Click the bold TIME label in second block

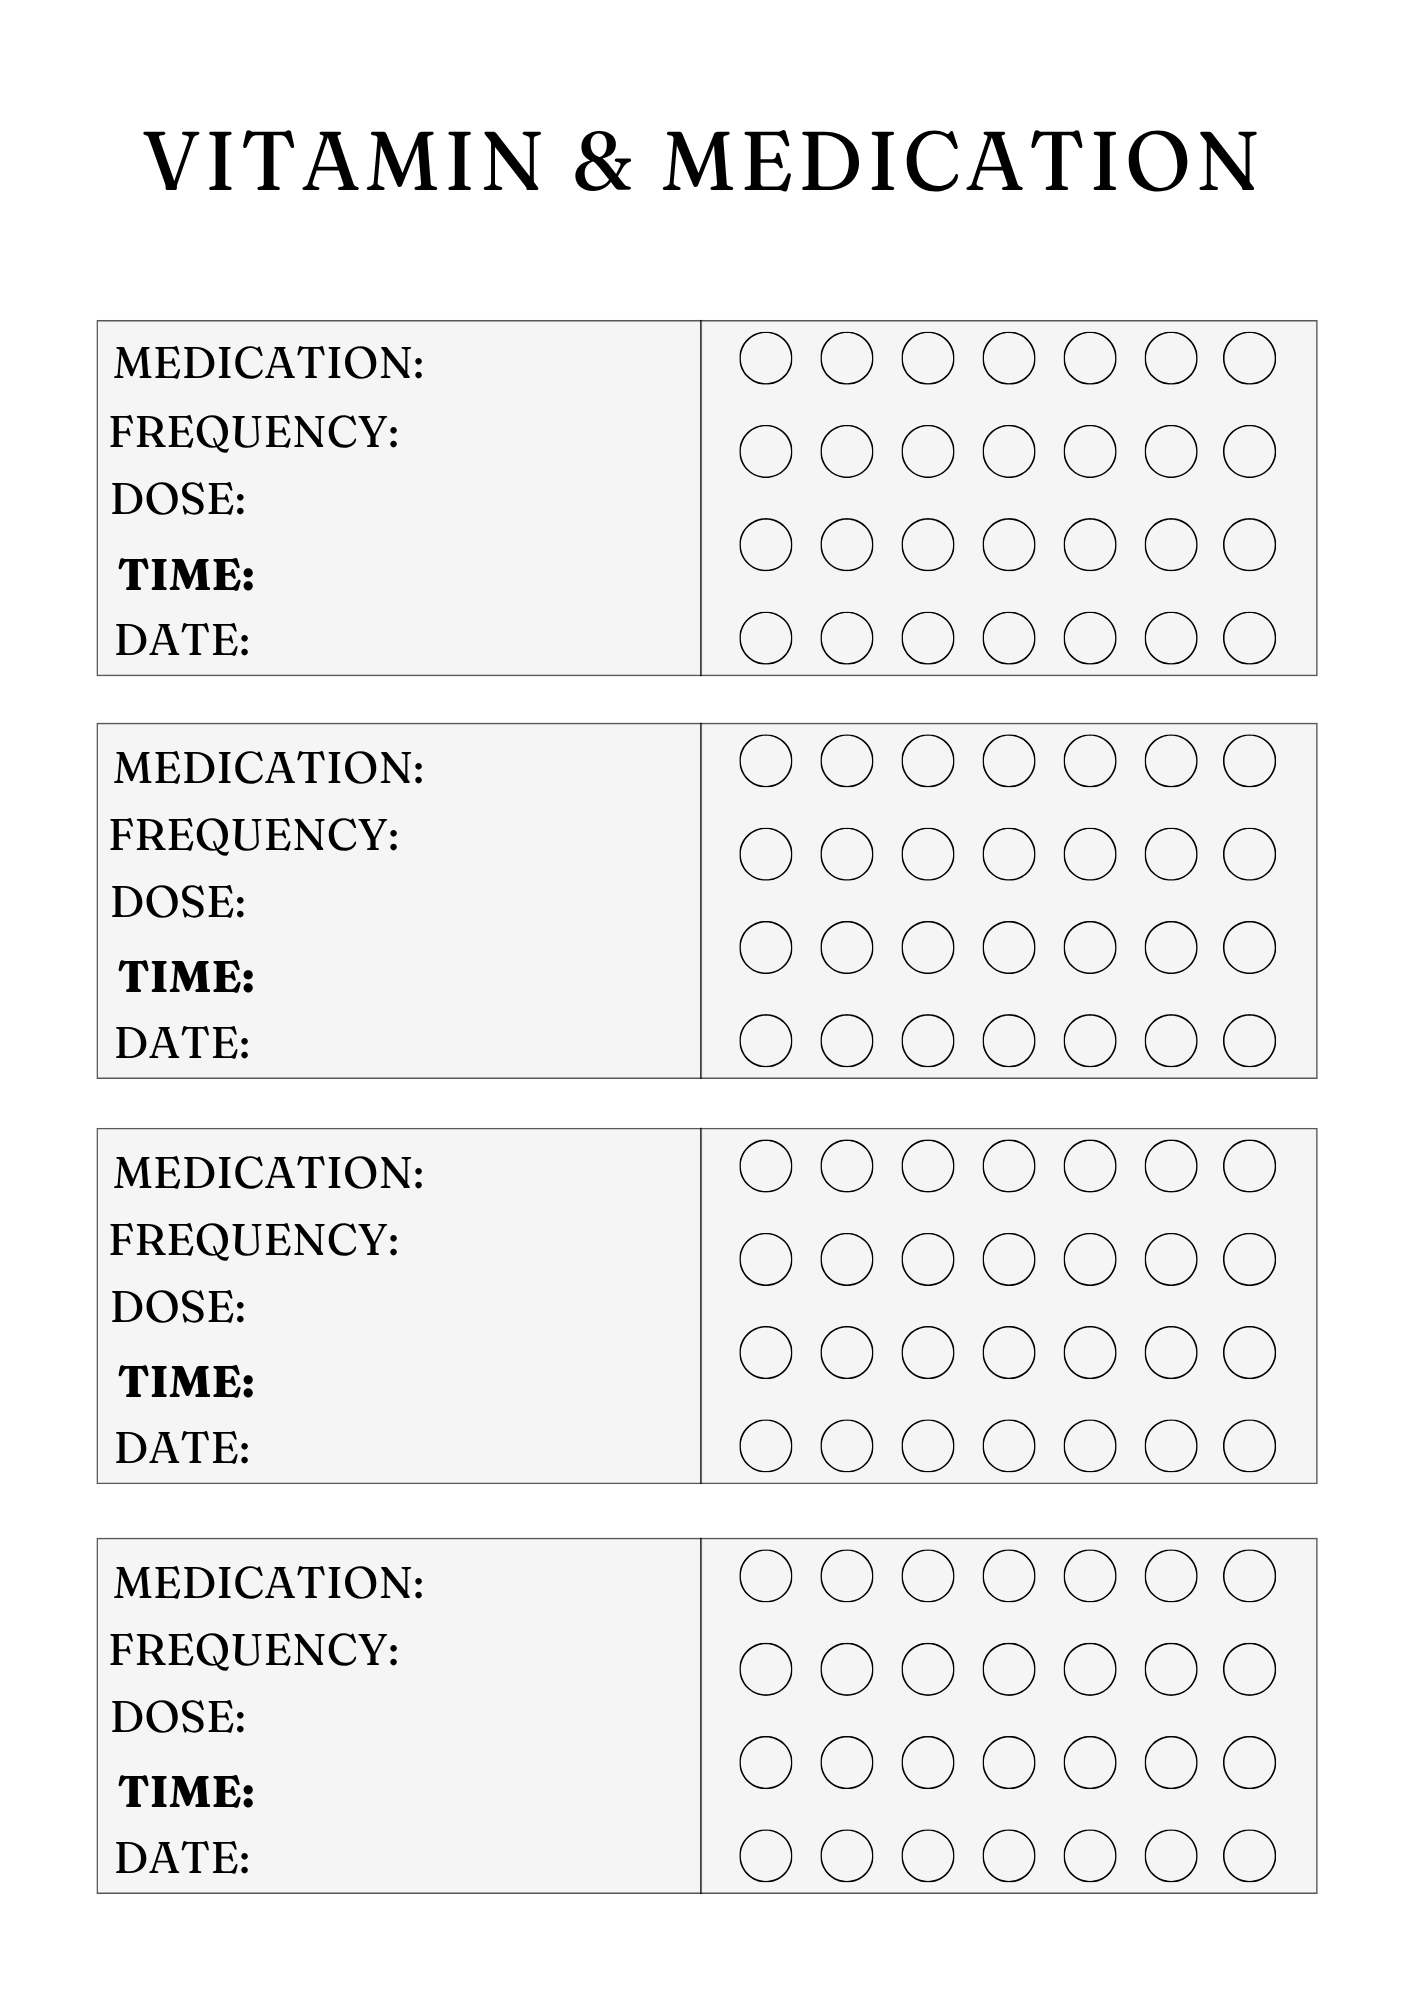coord(186,977)
